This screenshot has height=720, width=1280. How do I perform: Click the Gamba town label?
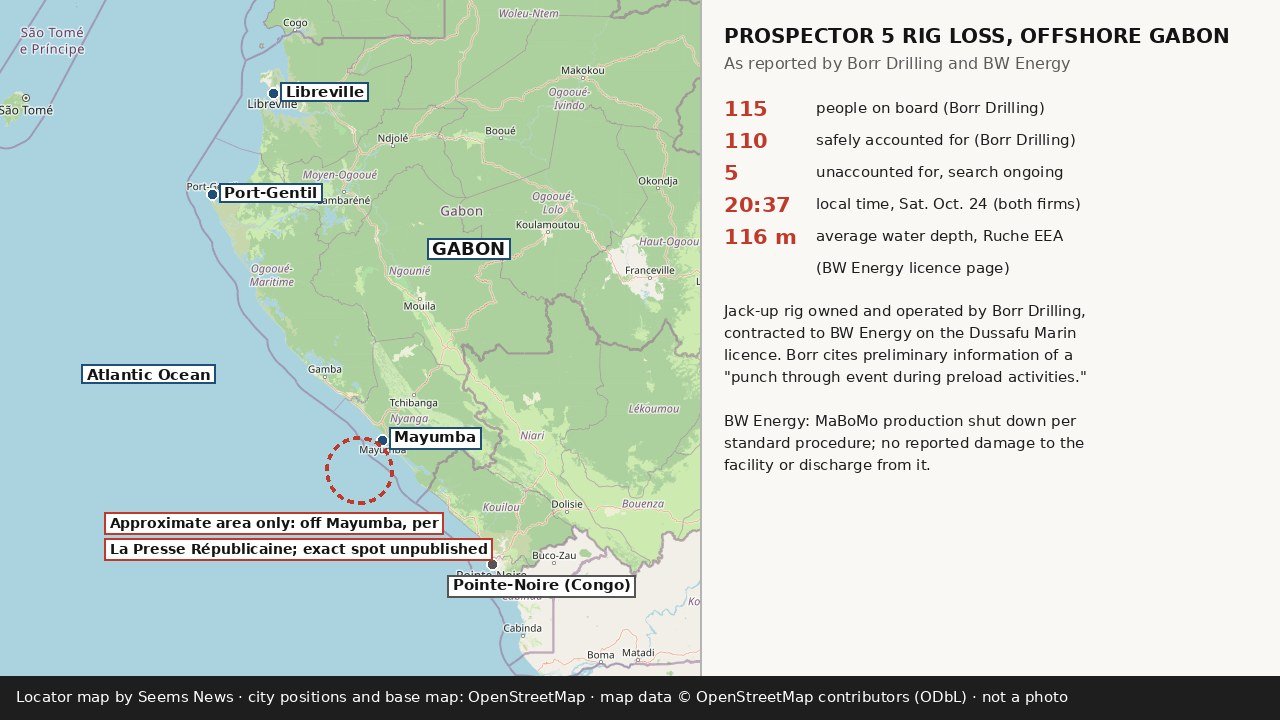tap(325, 369)
